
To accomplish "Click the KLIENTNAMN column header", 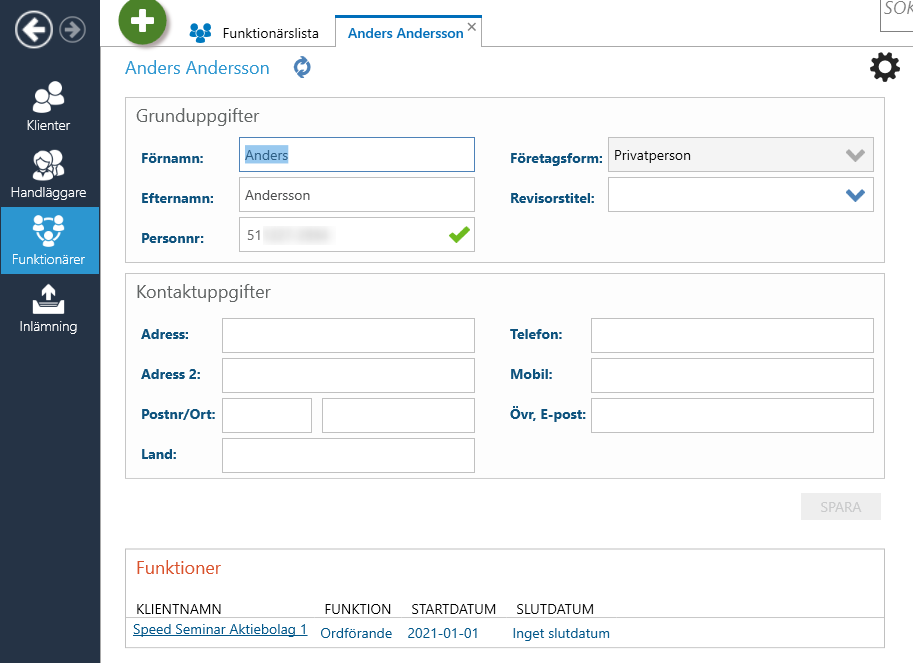I will (179, 609).
